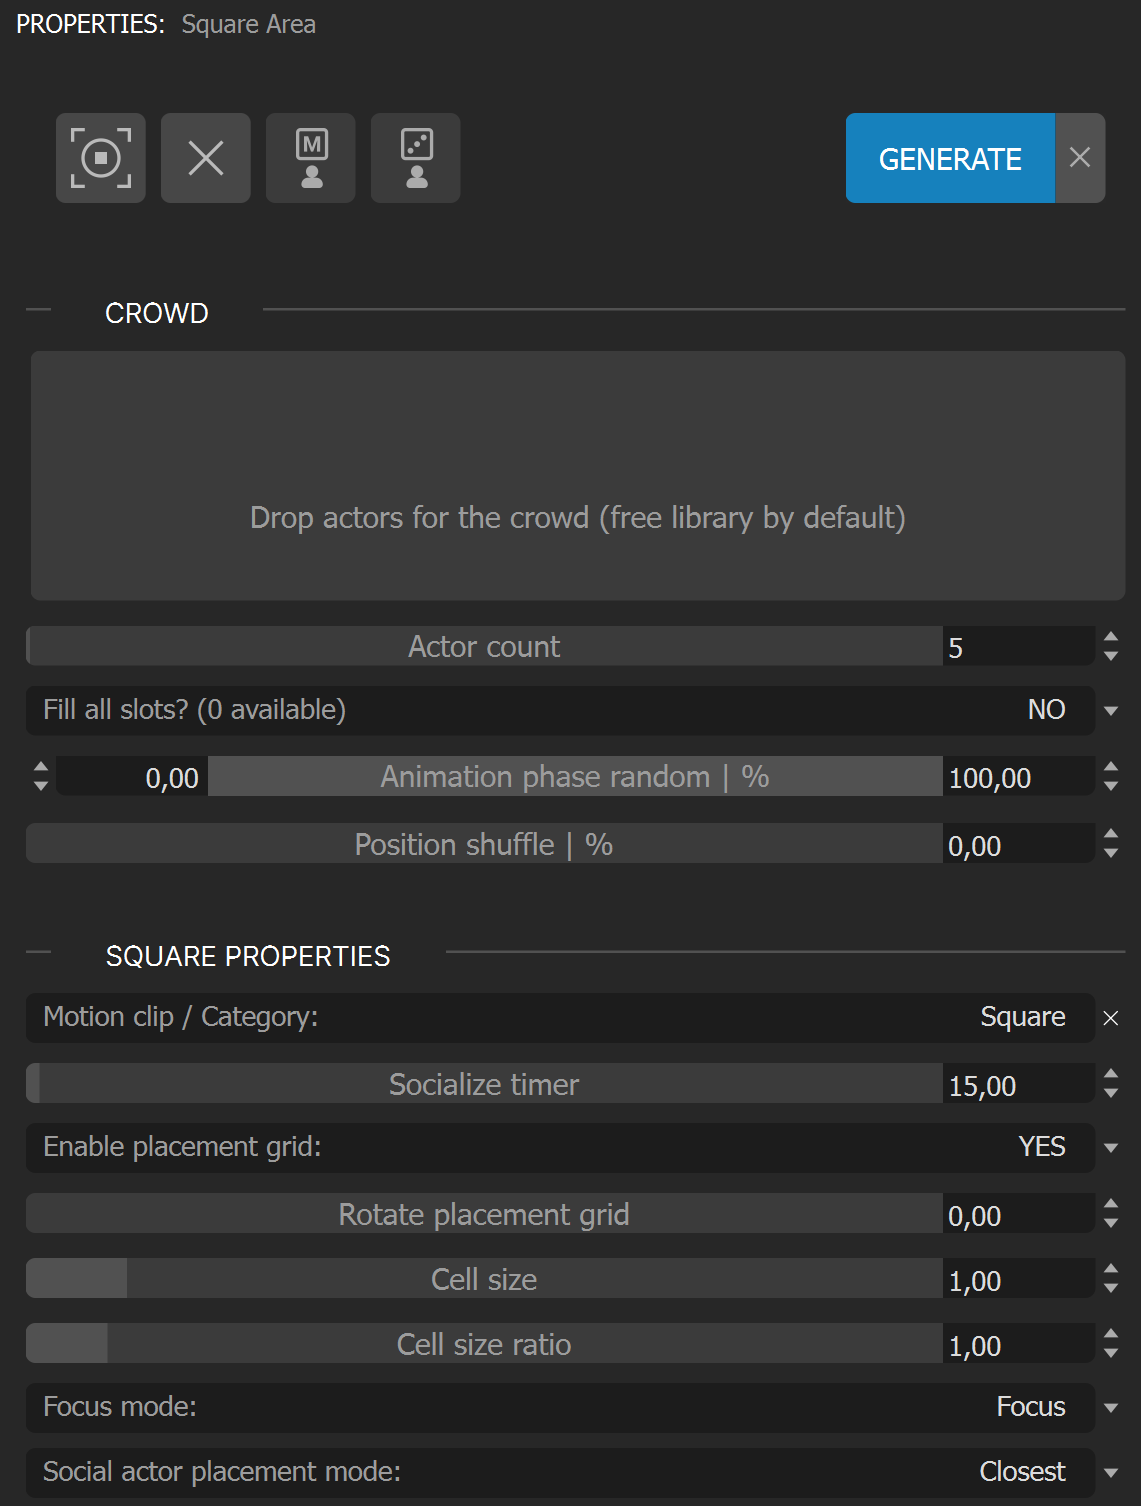Open the Fill all slots dropdown
The image size is (1141, 1506).
[x=1111, y=711]
